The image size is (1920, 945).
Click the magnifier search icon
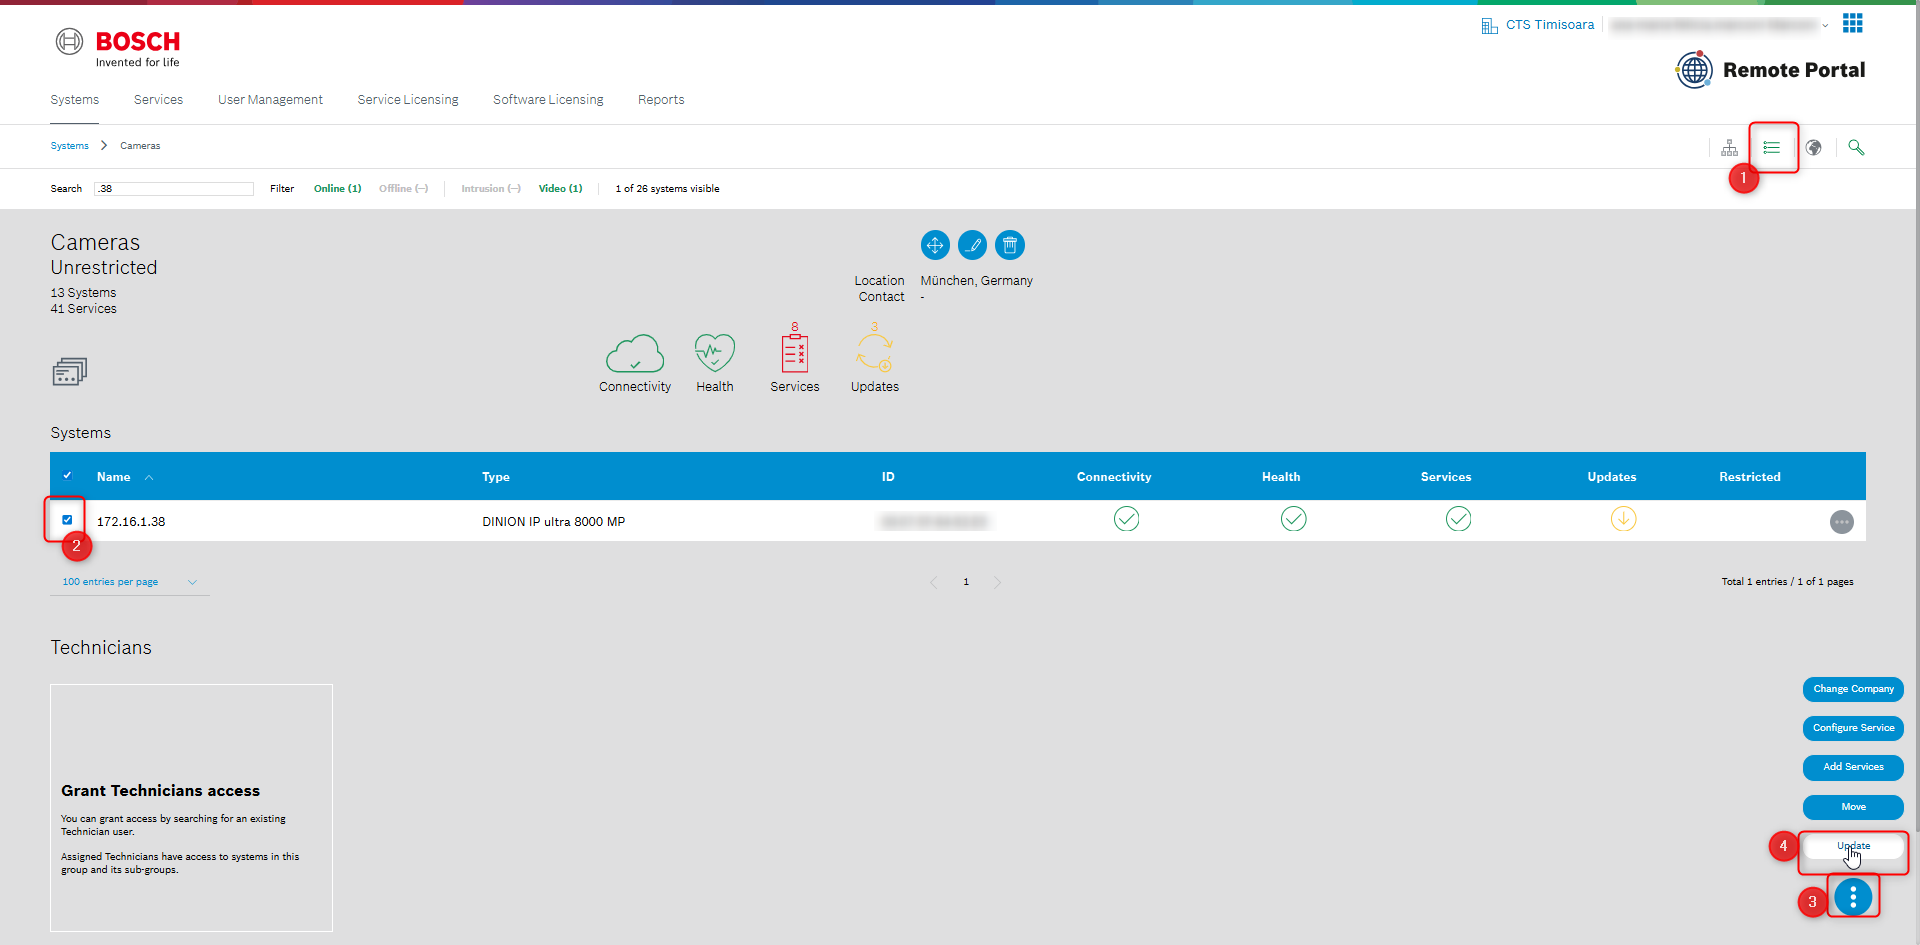pyautogui.click(x=1856, y=148)
